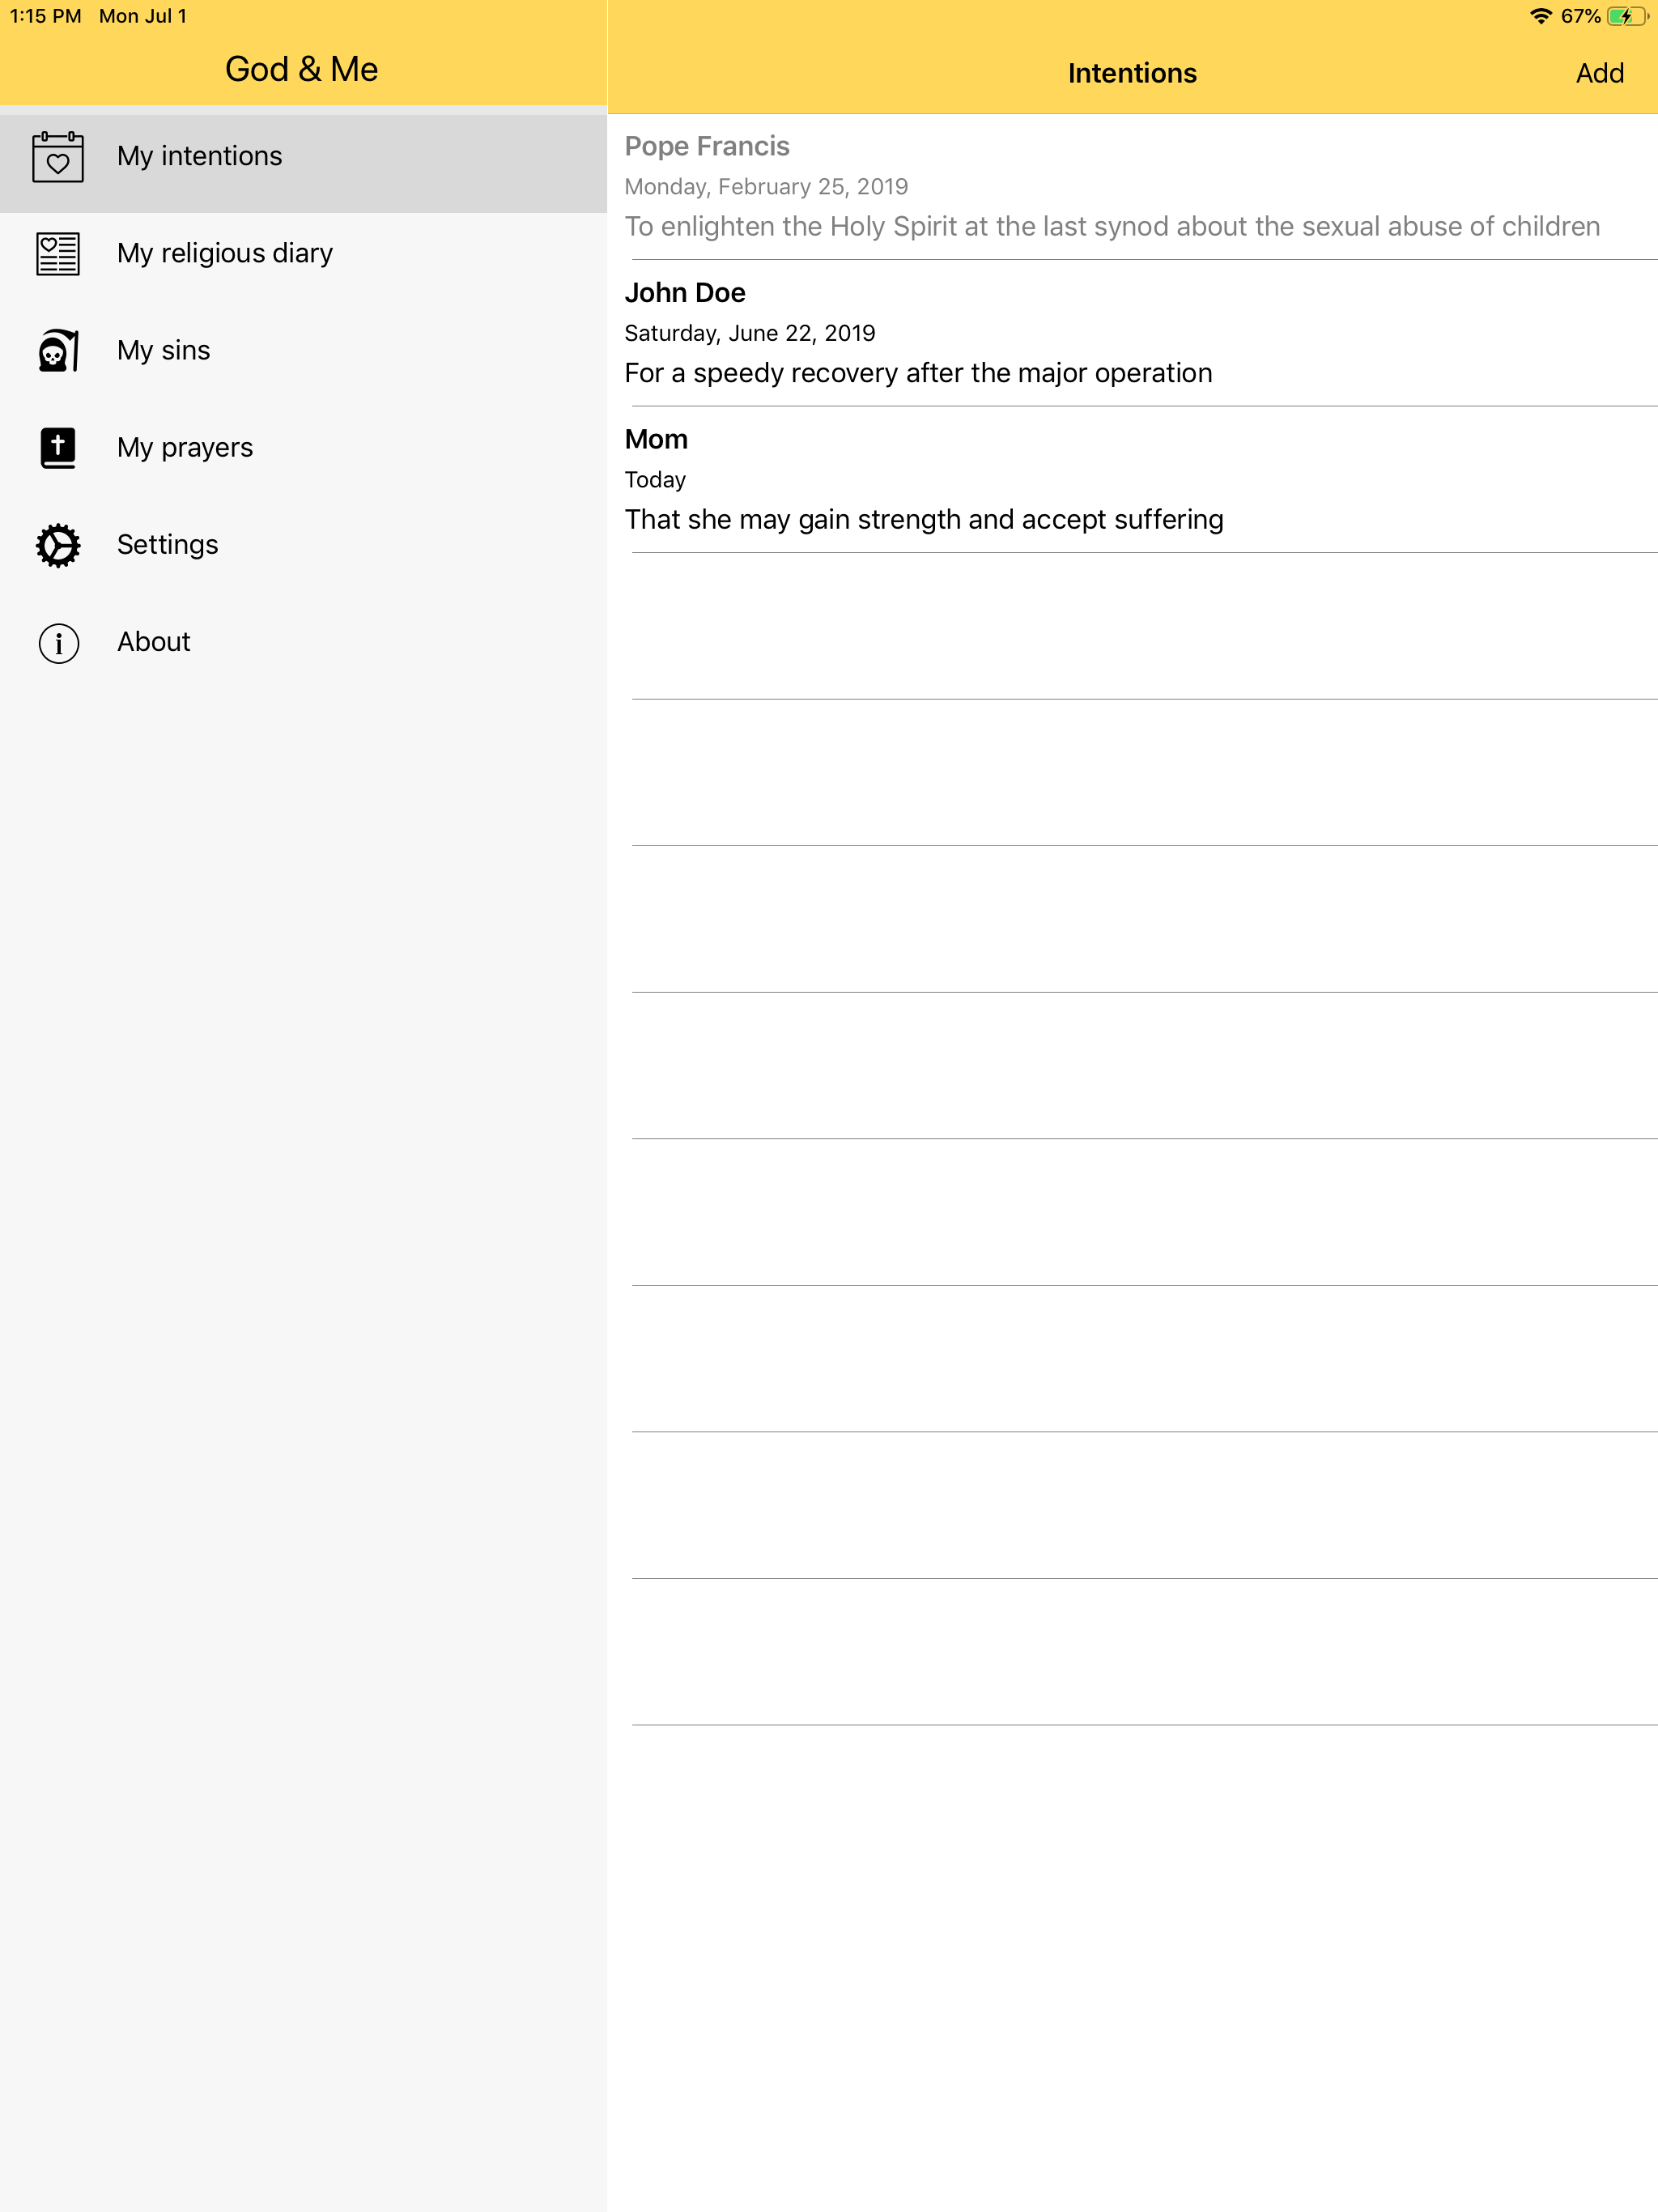The image size is (1658, 2212).
Task: Click the 1:15 PM clock in status bar
Action: pos(46,16)
